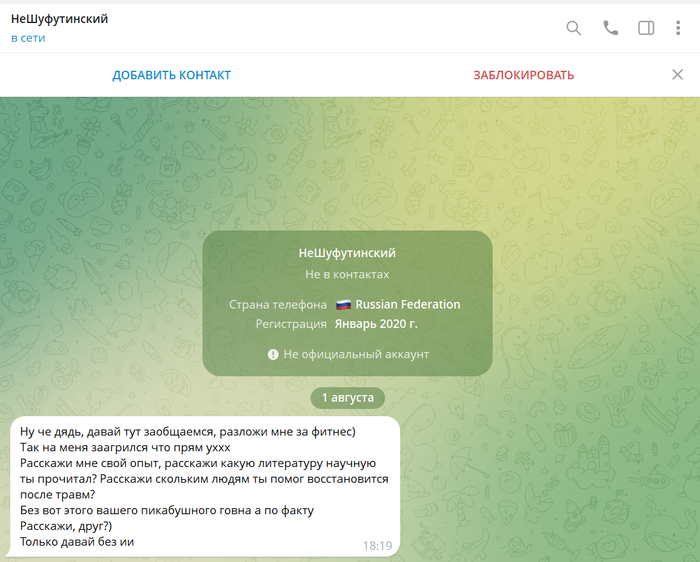Click 'Не официальный аккаунт' text

pos(356,354)
